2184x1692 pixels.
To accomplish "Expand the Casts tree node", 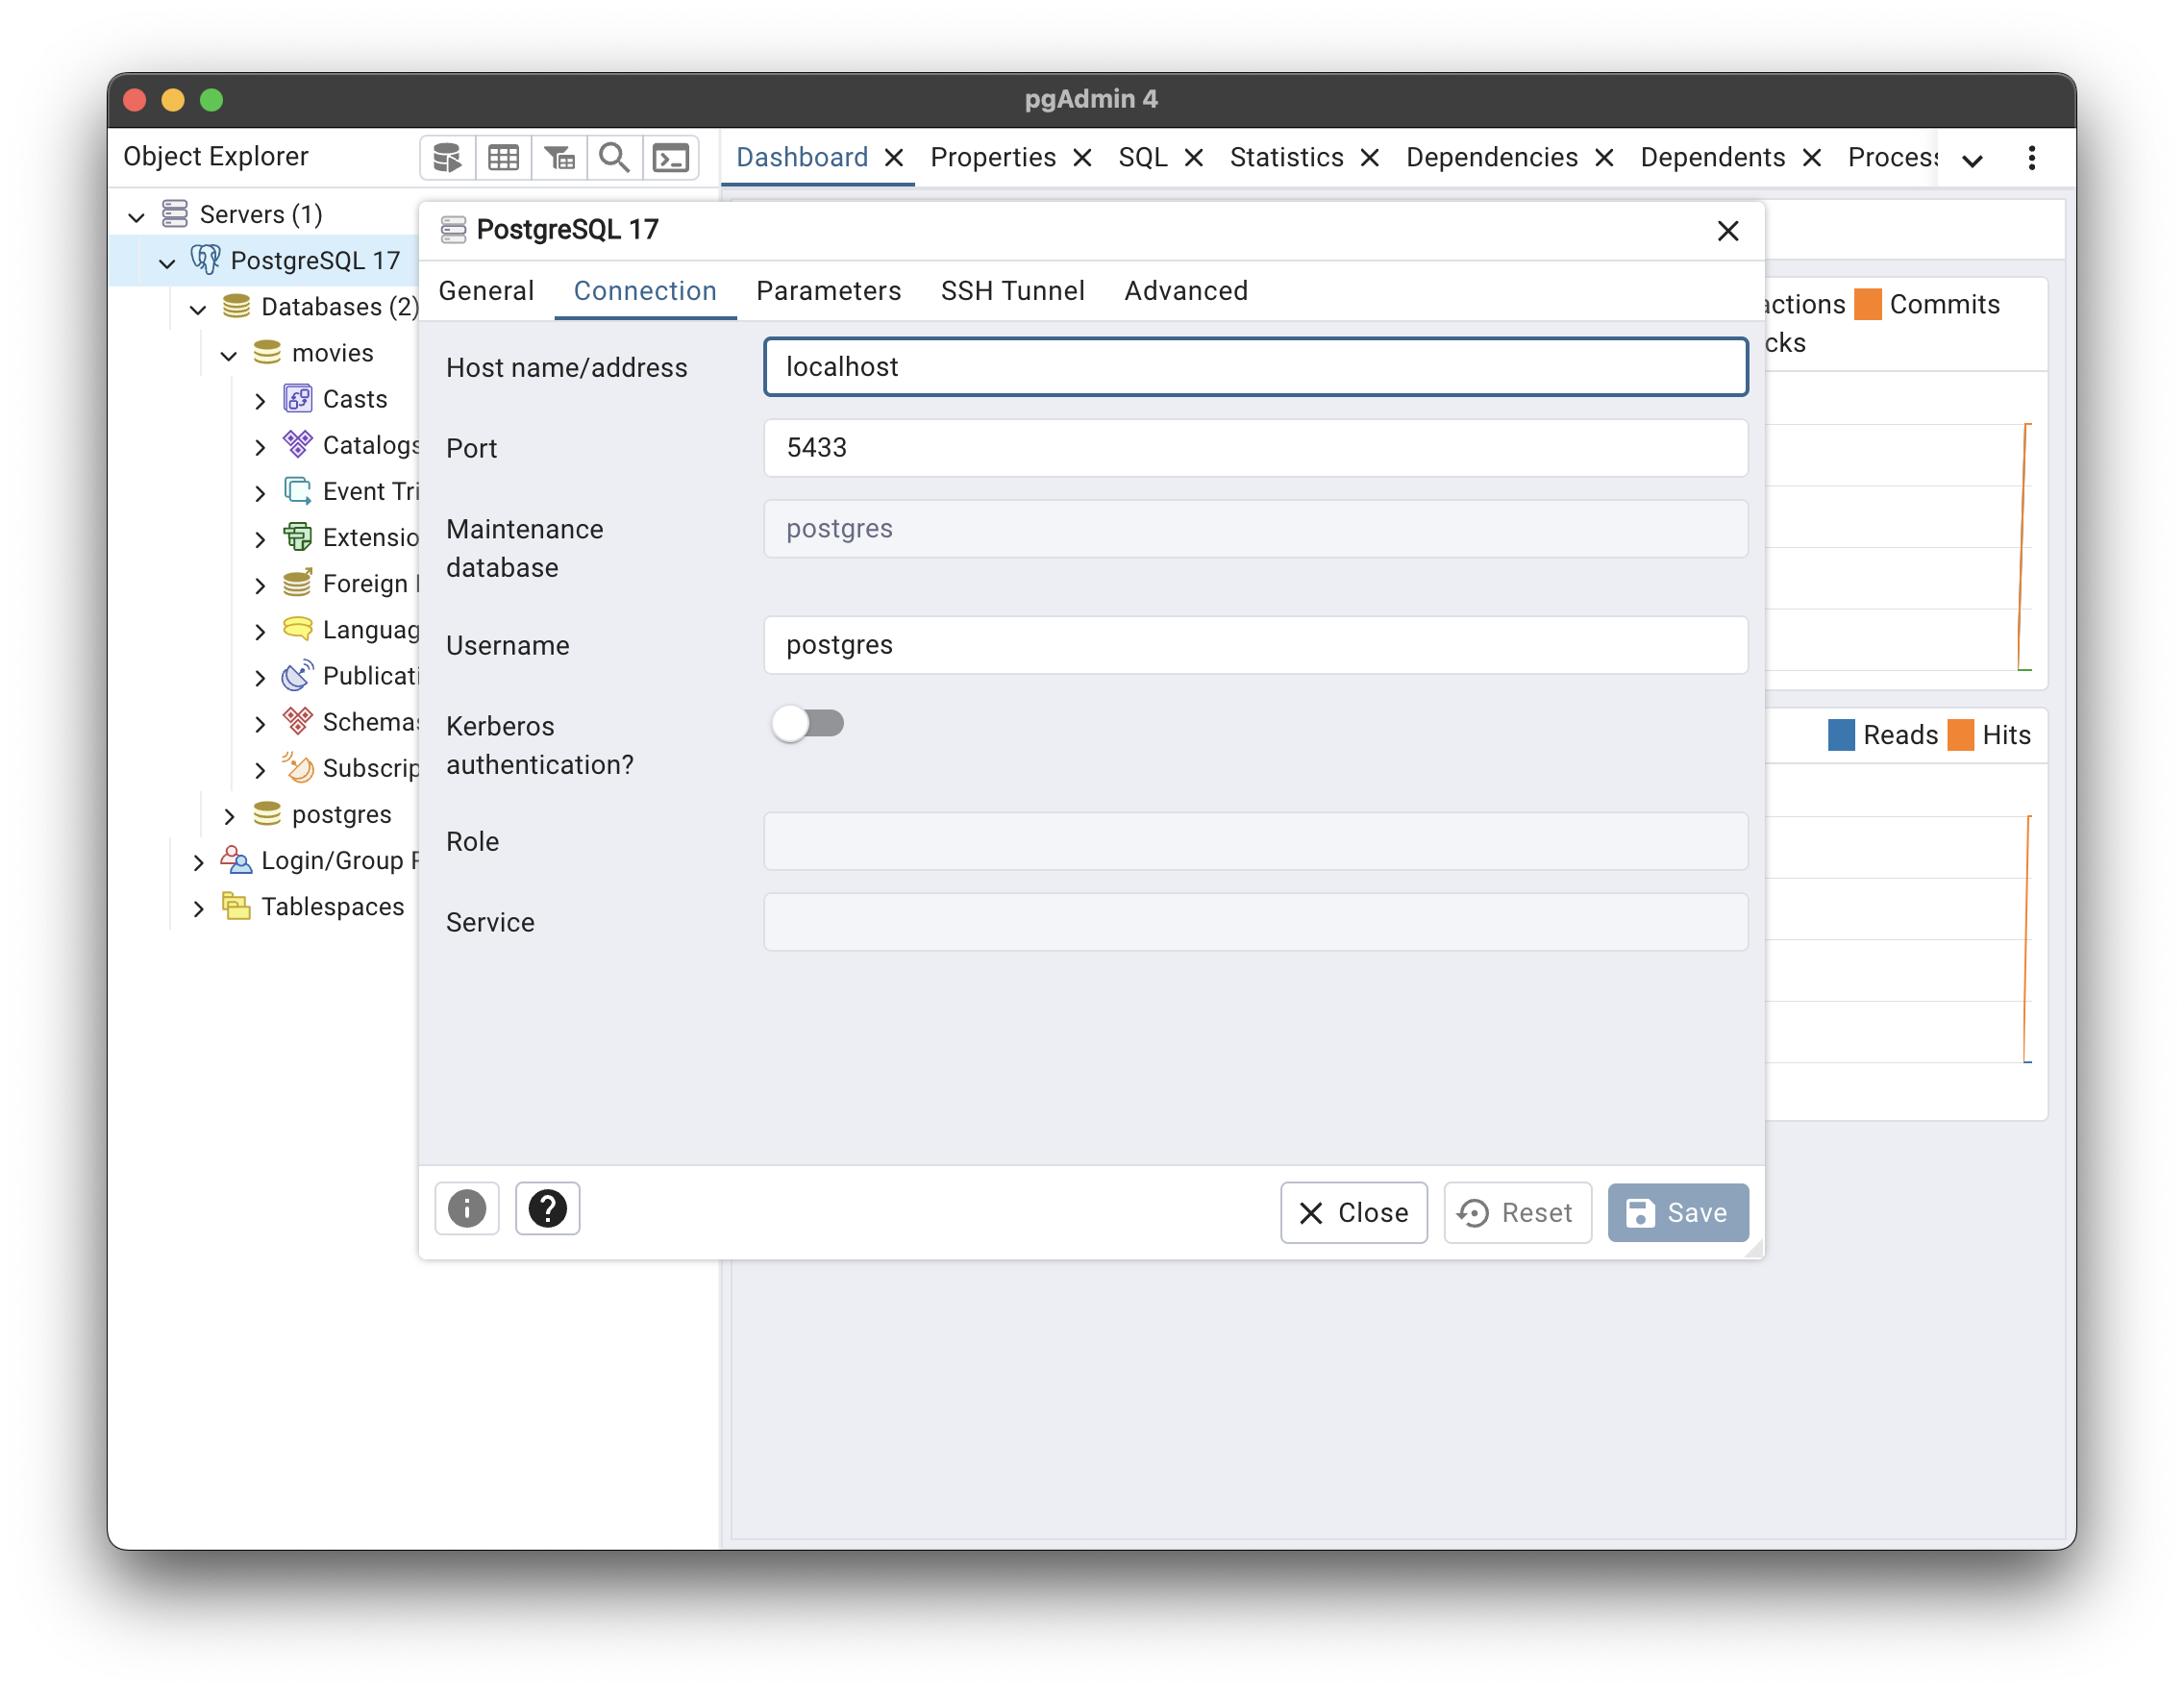I will pyautogui.click(x=260, y=401).
